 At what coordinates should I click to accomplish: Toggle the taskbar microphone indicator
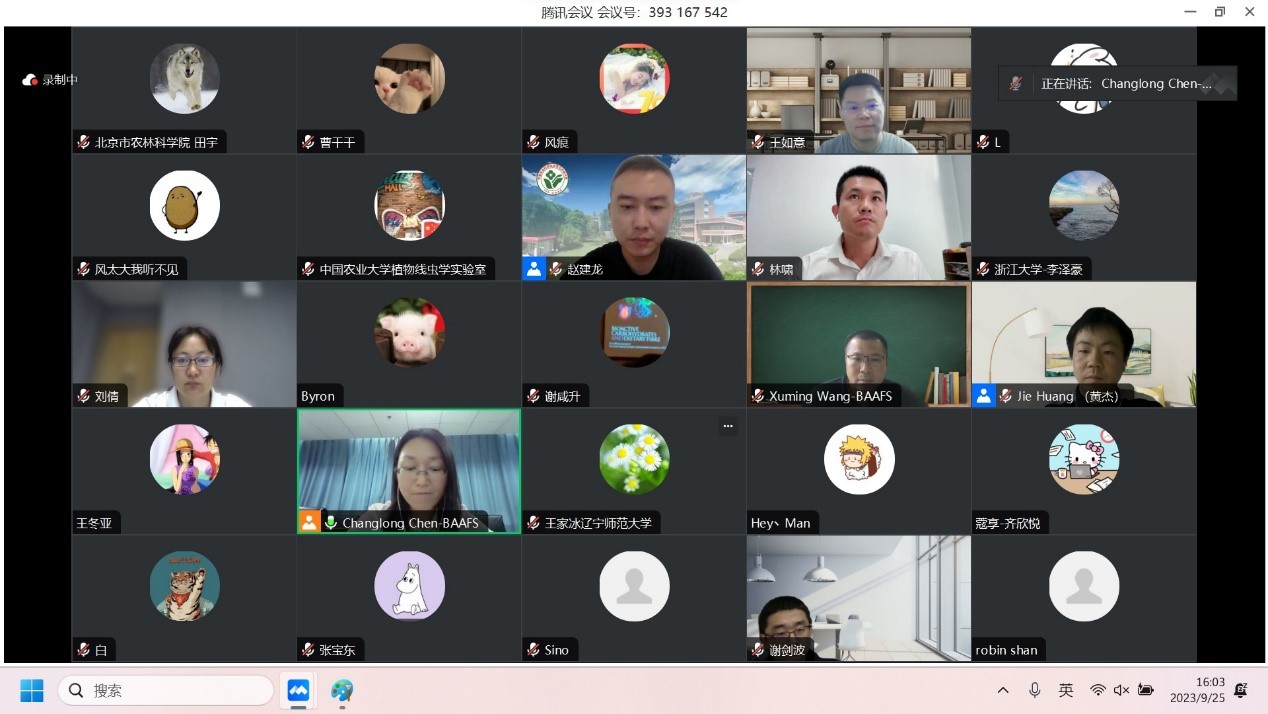click(1035, 690)
